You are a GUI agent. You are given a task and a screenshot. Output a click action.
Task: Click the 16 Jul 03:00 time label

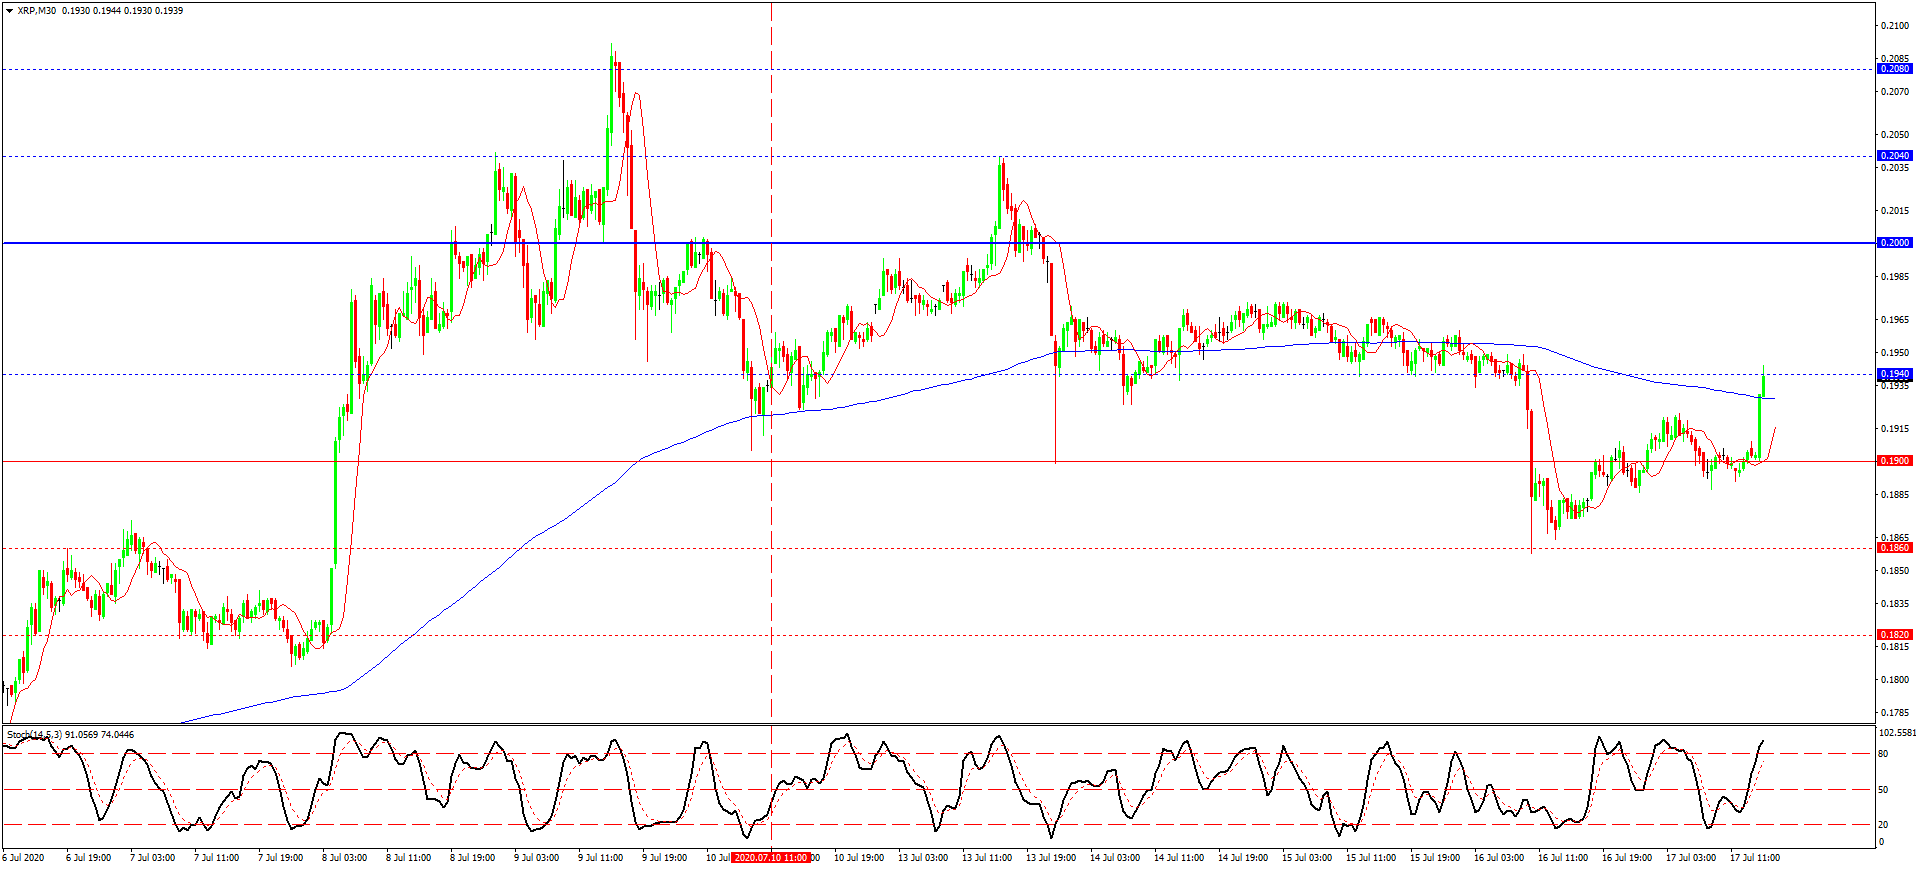pyautogui.click(x=1499, y=858)
